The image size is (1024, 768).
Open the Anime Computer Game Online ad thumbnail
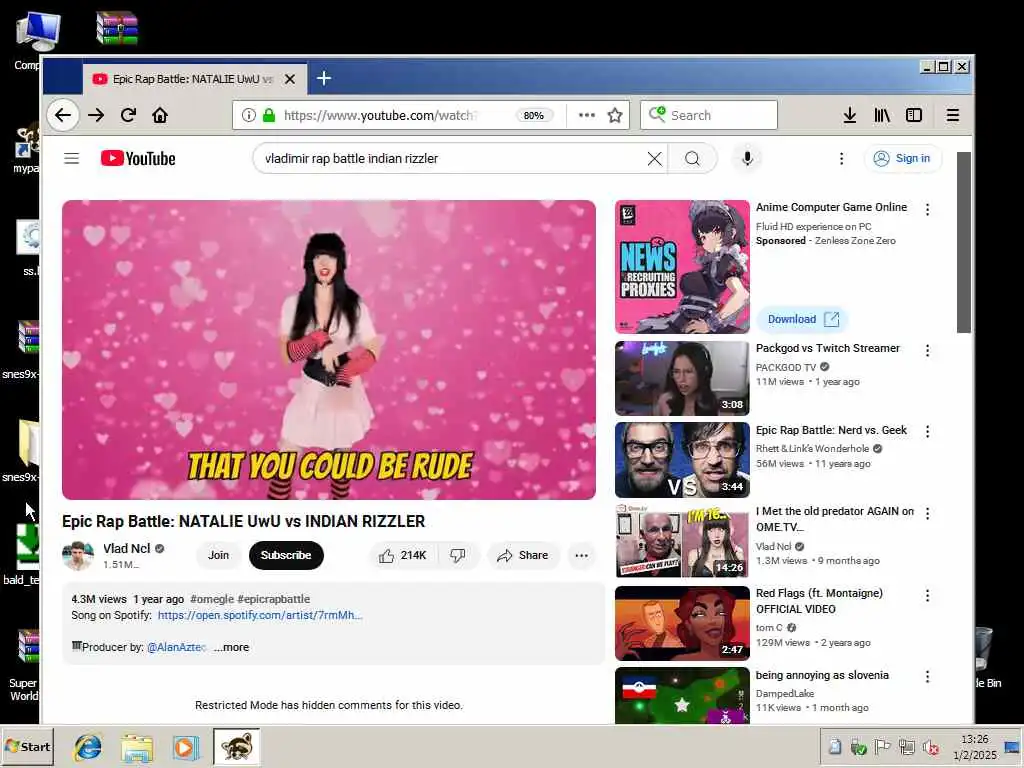click(682, 266)
